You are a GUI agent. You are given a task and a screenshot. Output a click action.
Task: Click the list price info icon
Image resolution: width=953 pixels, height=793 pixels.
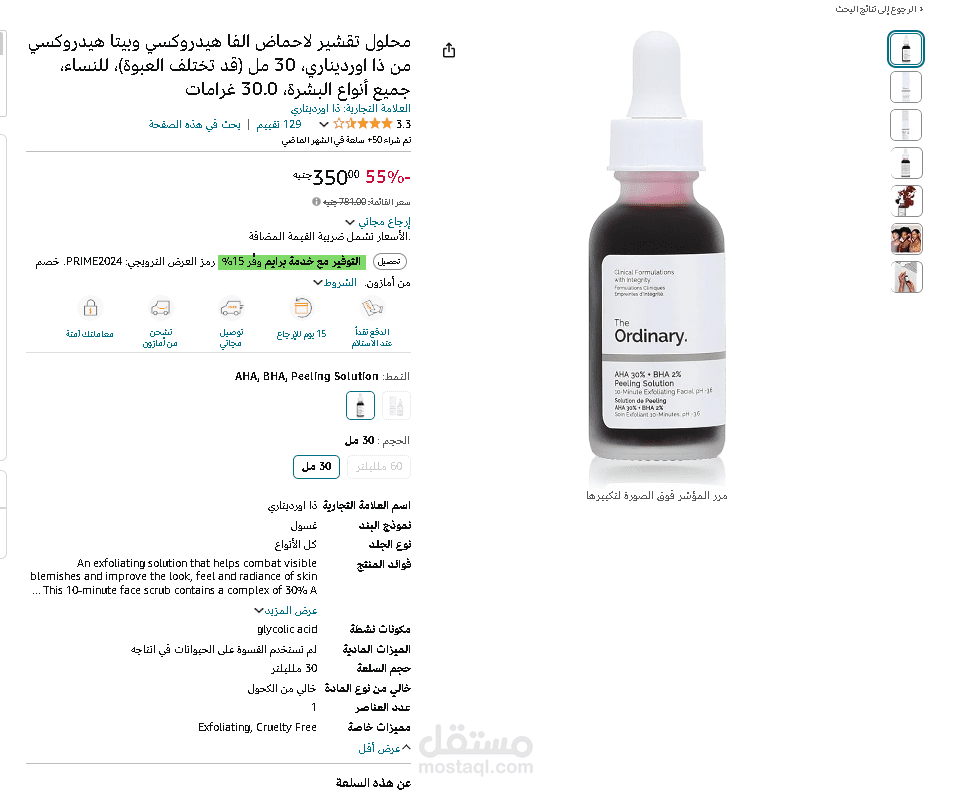coord(316,202)
